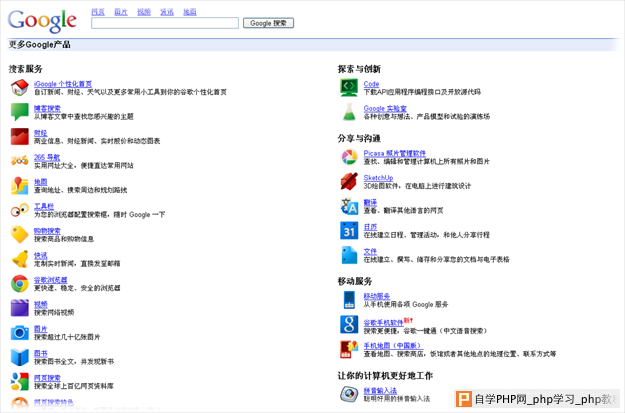The width and height of the screenshot is (625, 413).
Task: Click the purple video clapperboard icon
Action: click(x=20, y=308)
